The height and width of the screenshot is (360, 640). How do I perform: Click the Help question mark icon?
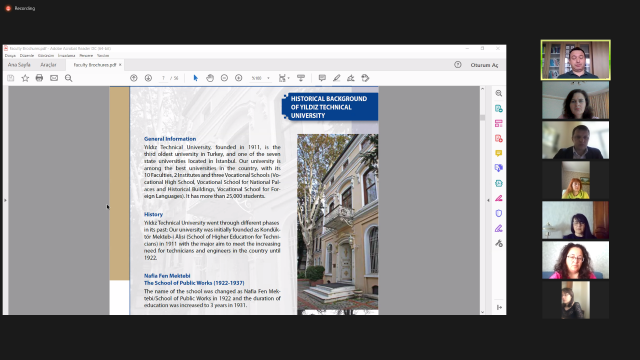click(x=458, y=65)
